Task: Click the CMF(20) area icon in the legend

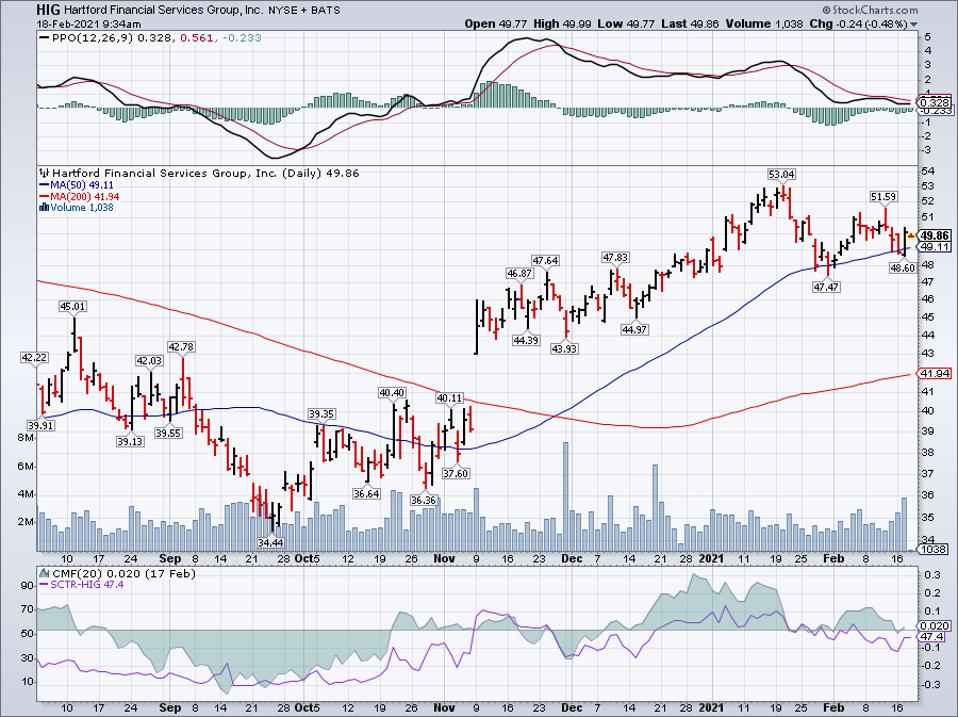Action: point(45,573)
